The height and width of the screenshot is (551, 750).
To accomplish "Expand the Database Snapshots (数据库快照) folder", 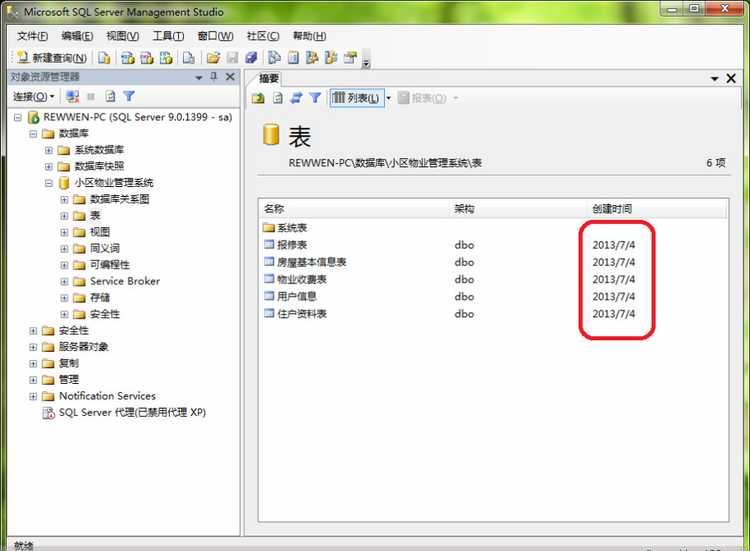I will click(49, 166).
